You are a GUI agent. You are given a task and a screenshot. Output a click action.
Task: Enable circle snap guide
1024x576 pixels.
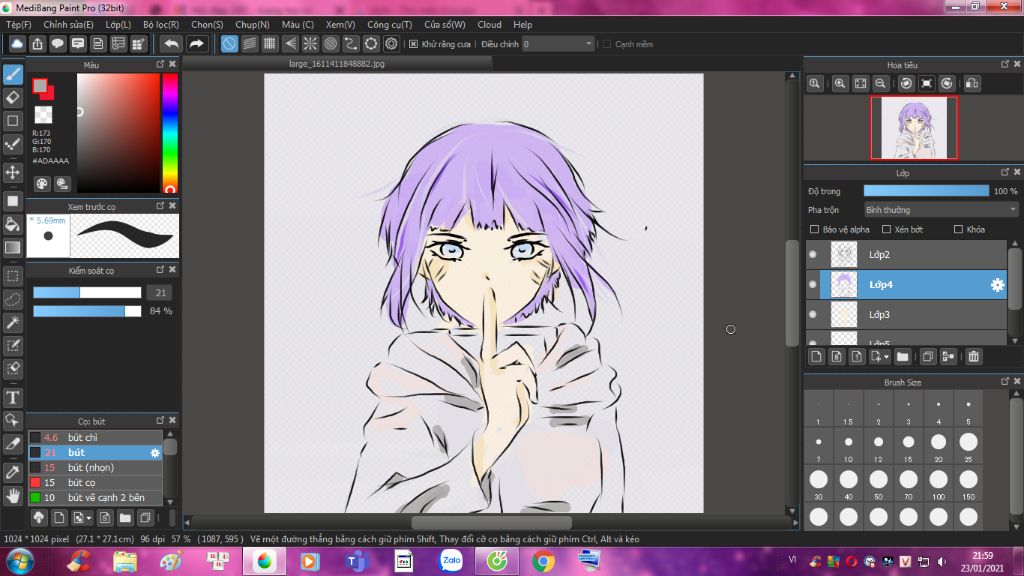pos(330,44)
